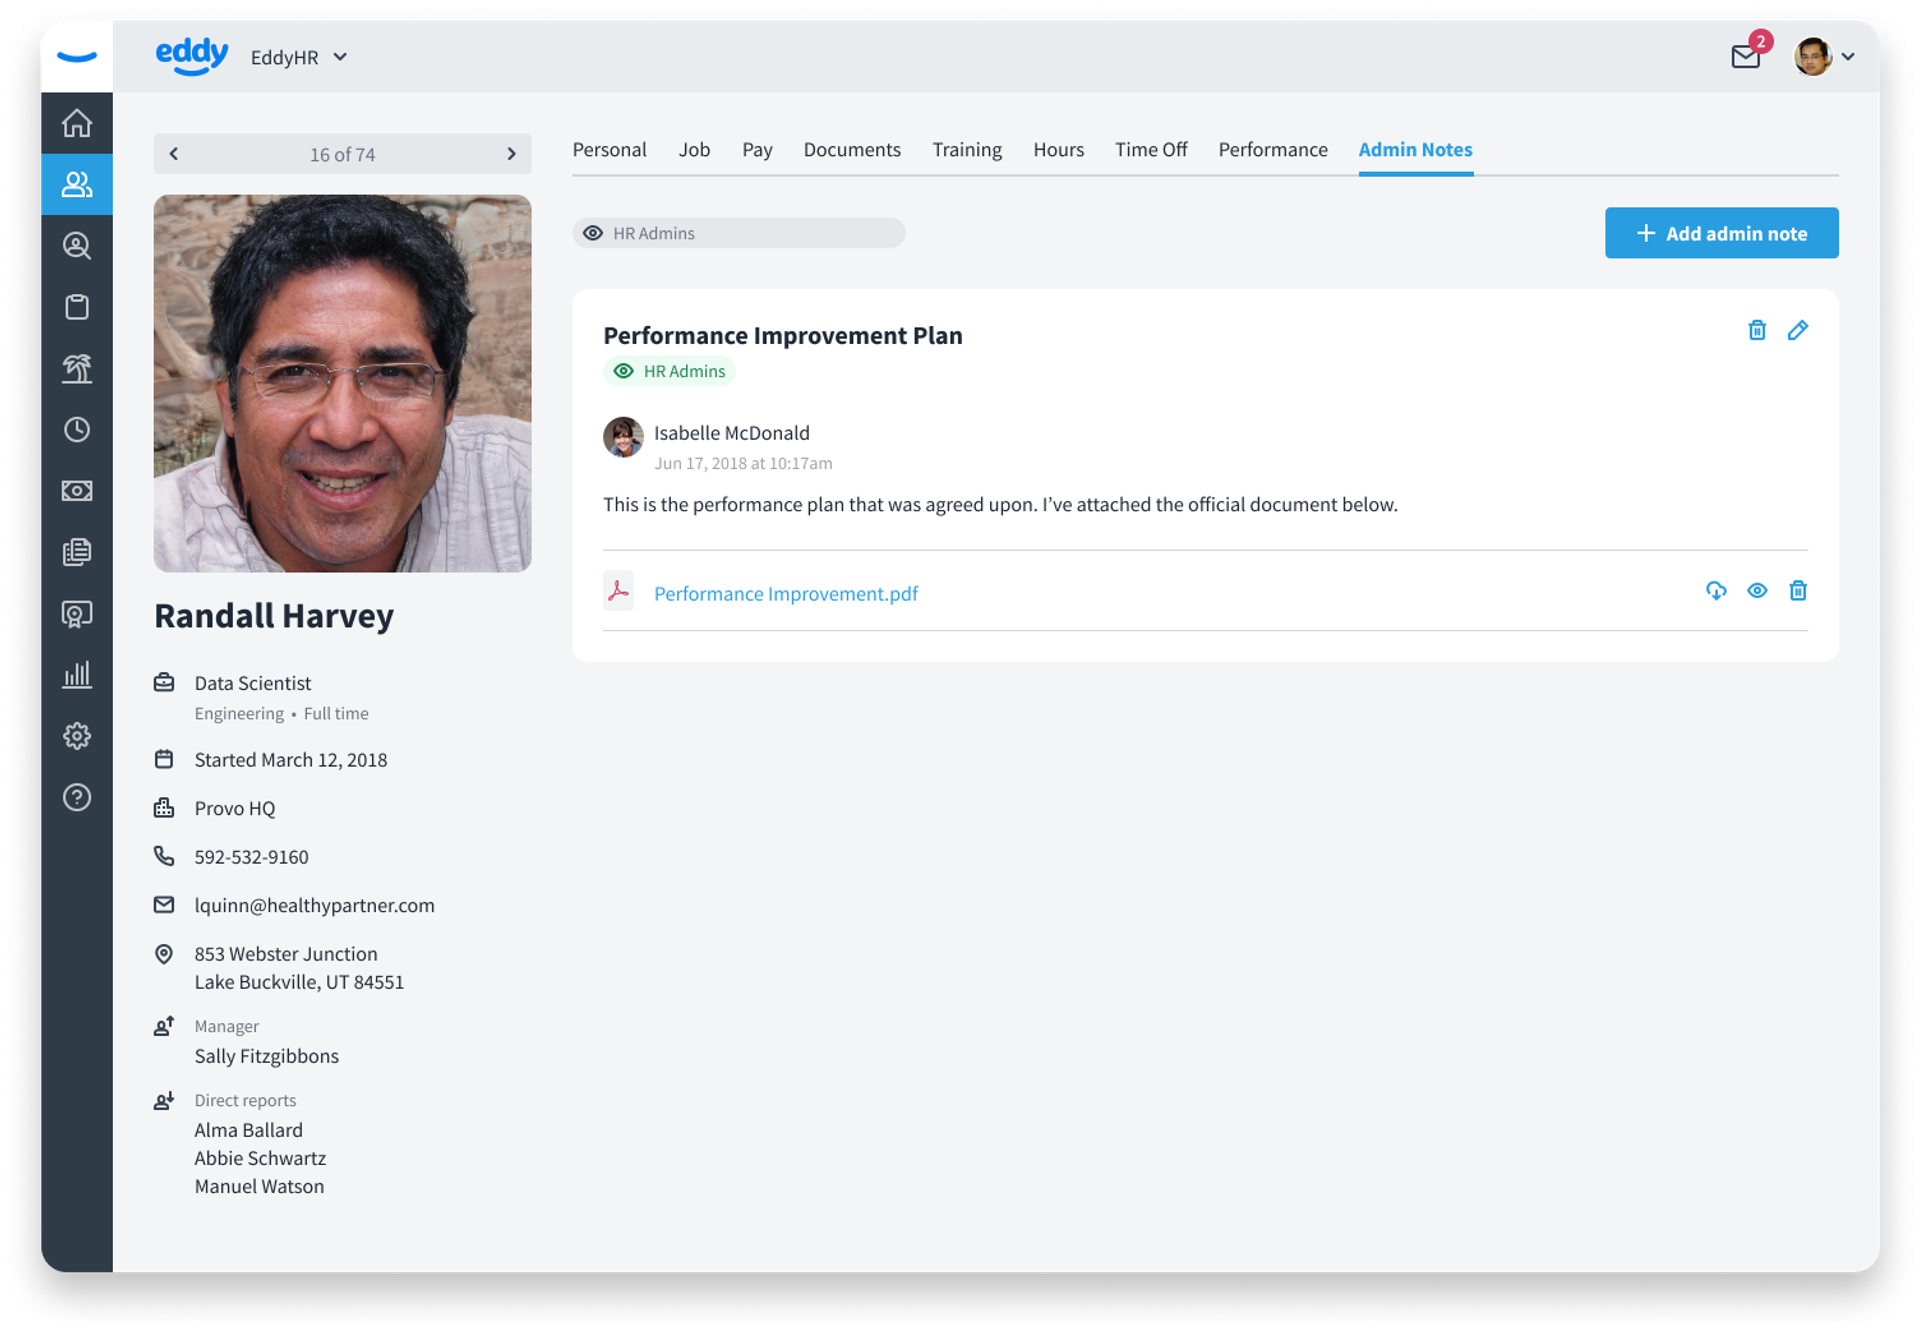Switch to the Documents tab
This screenshot has height=1333, width=1920.
coord(852,150)
